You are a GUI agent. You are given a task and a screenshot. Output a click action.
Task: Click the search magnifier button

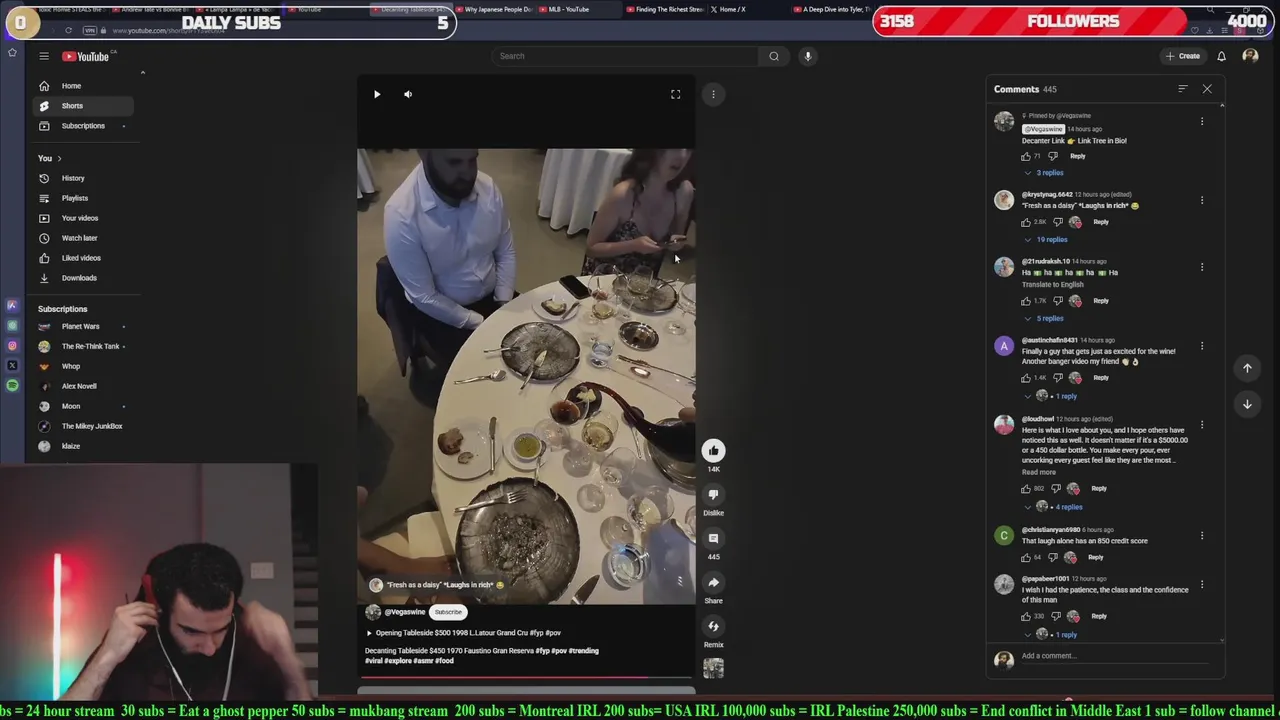pyautogui.click(x=773, y=56)
